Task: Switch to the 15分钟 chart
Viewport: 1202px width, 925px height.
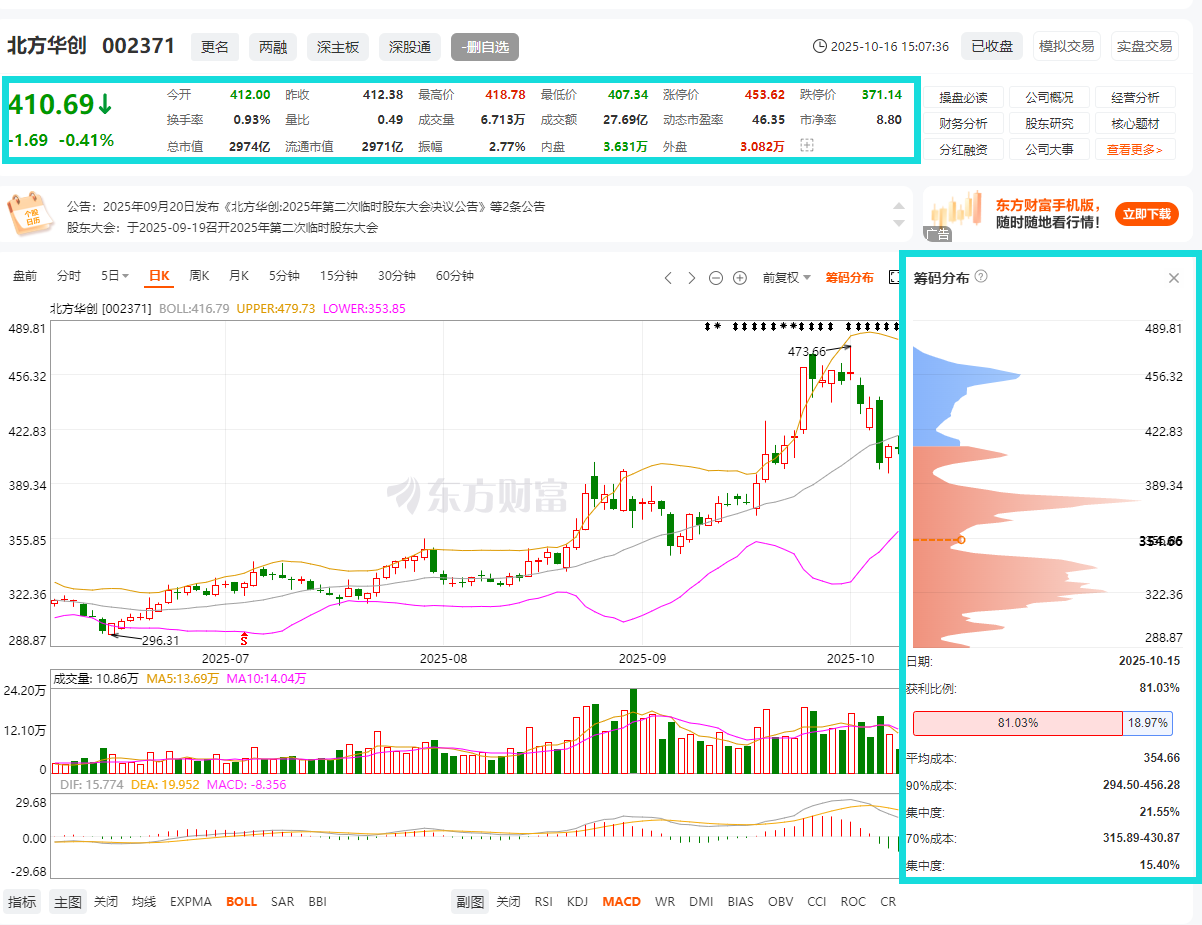Action: point(339,276)
